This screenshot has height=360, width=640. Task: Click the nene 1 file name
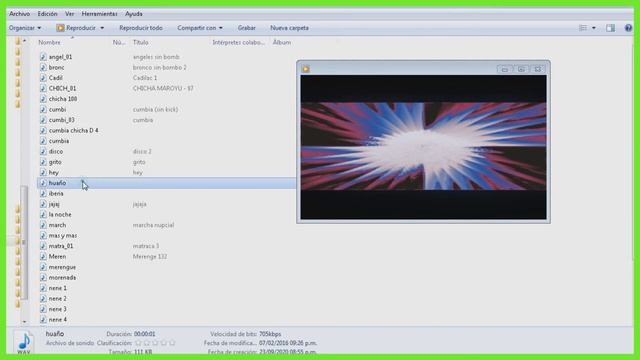pos(58,288)
